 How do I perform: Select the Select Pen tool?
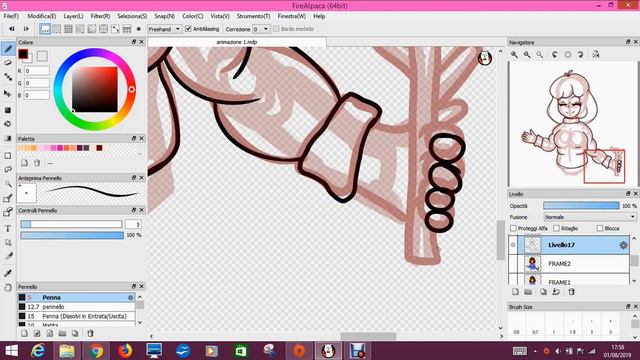pyautogui.click(x=8, y=198)
